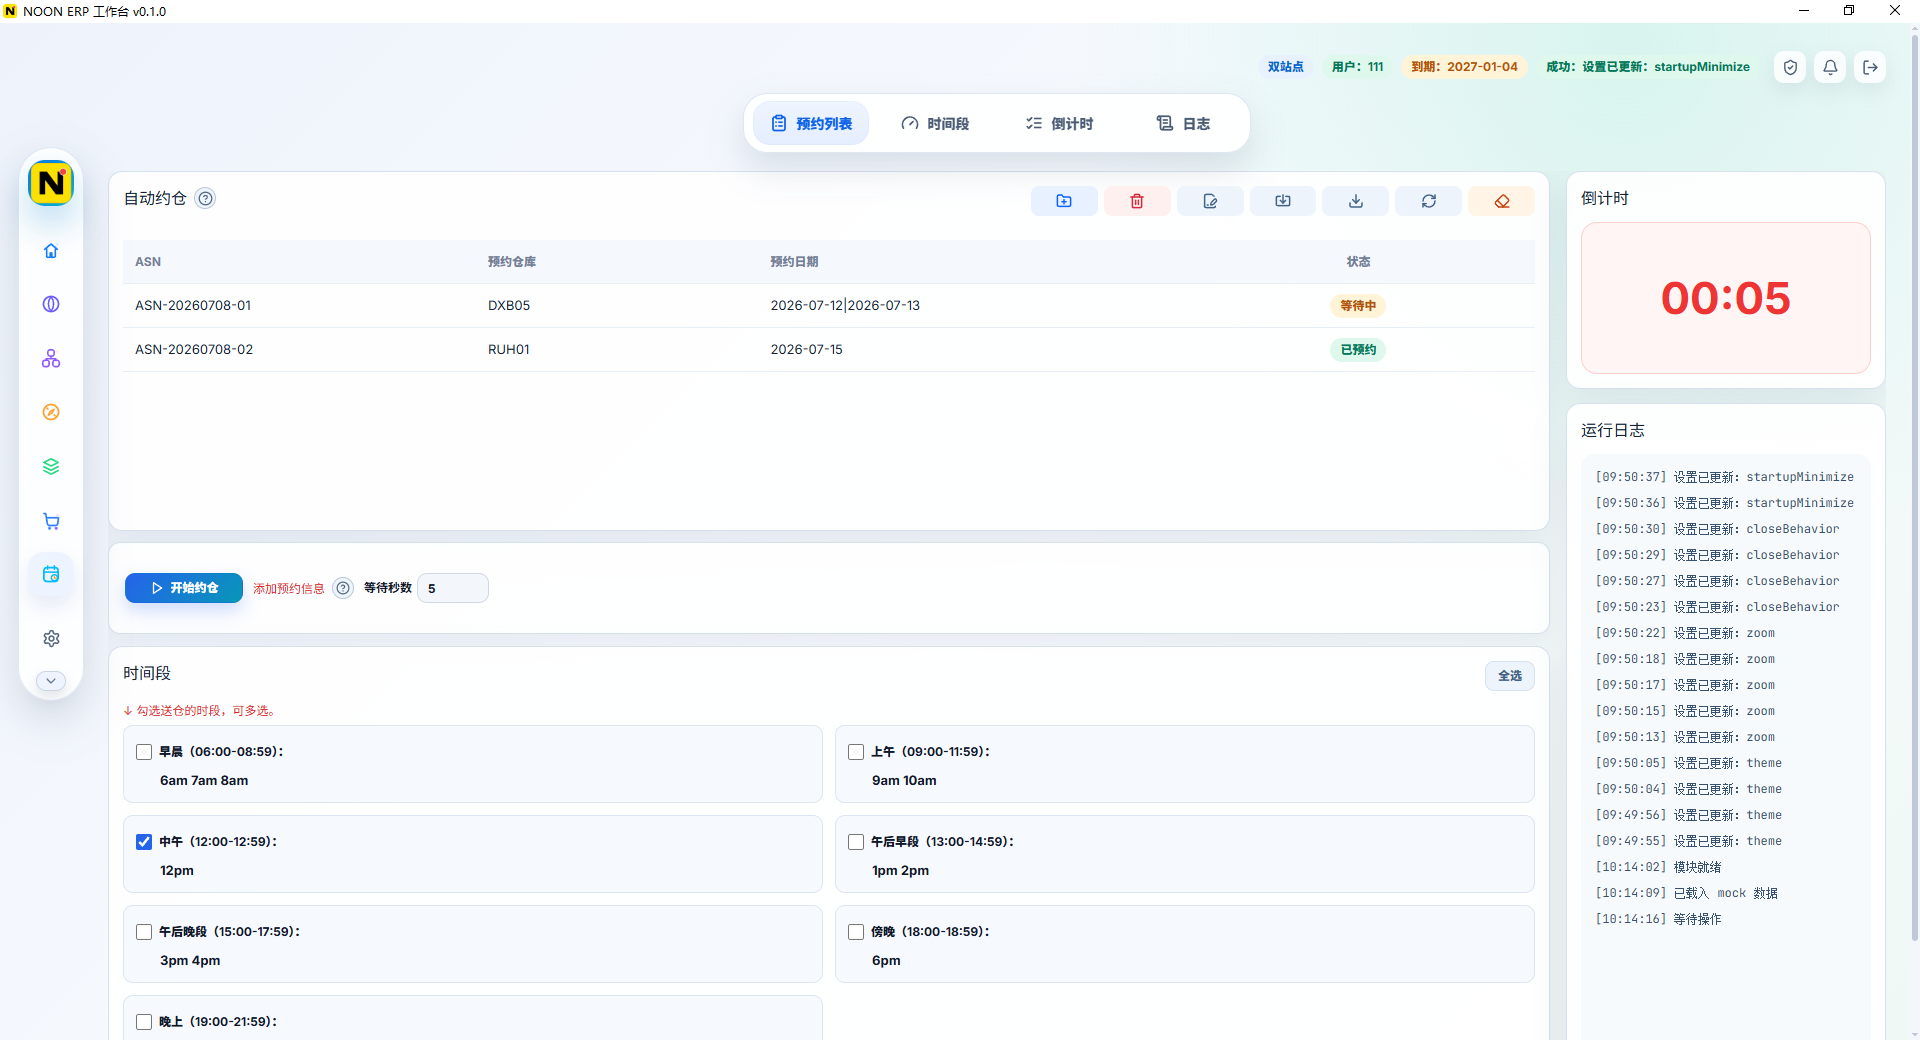
Task: Click the 用户: 111 badge
Action: point(1358,67)
